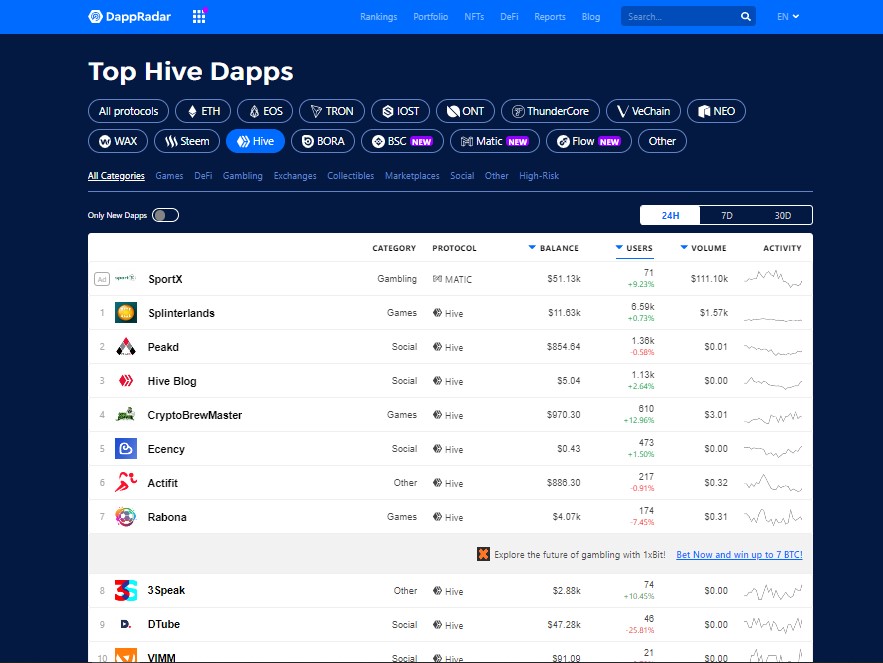Toggle the Only New Dapps switch
This screenshot has height=663, width=883.
click(166, 215)
